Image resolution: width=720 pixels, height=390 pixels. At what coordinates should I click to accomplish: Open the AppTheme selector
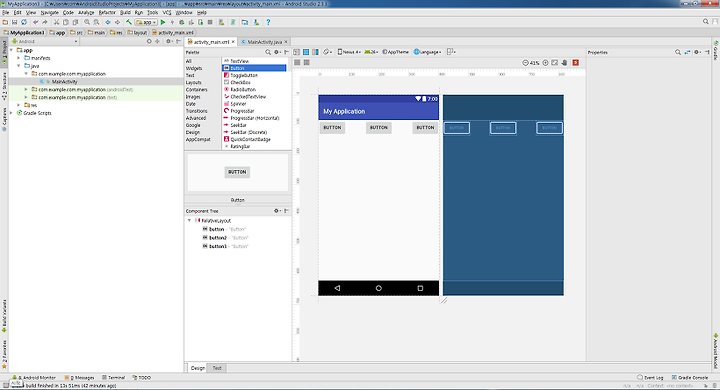(395, 52)
